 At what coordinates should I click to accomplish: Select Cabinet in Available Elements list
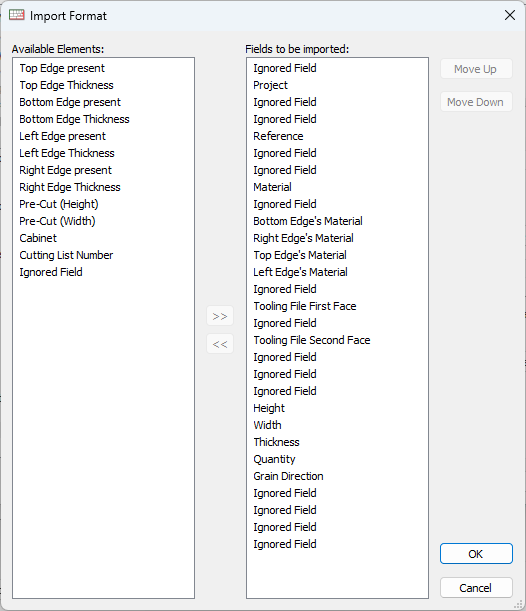[x=38, y=238]
